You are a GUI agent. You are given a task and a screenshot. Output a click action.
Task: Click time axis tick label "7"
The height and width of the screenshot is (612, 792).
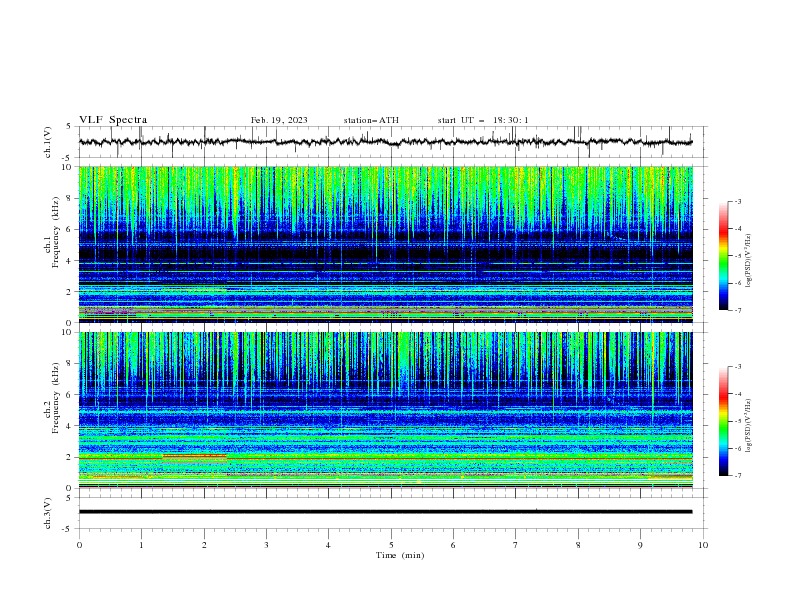click(x=515, y=545)
